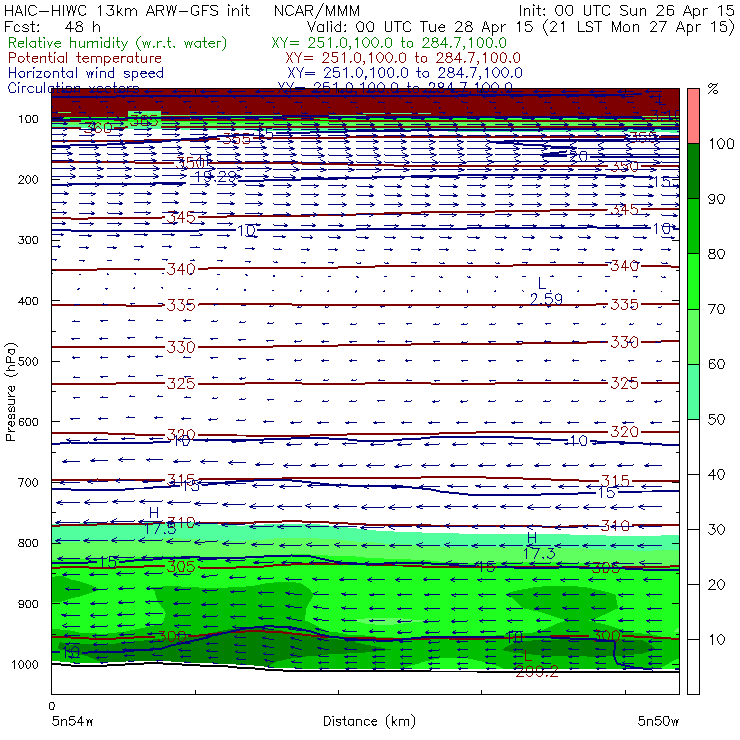Select the 'Init: 00 UTC Sun 26 Apr 15' text
The height and width of the screenshot is (740, 740).
(x=626, y=11)
